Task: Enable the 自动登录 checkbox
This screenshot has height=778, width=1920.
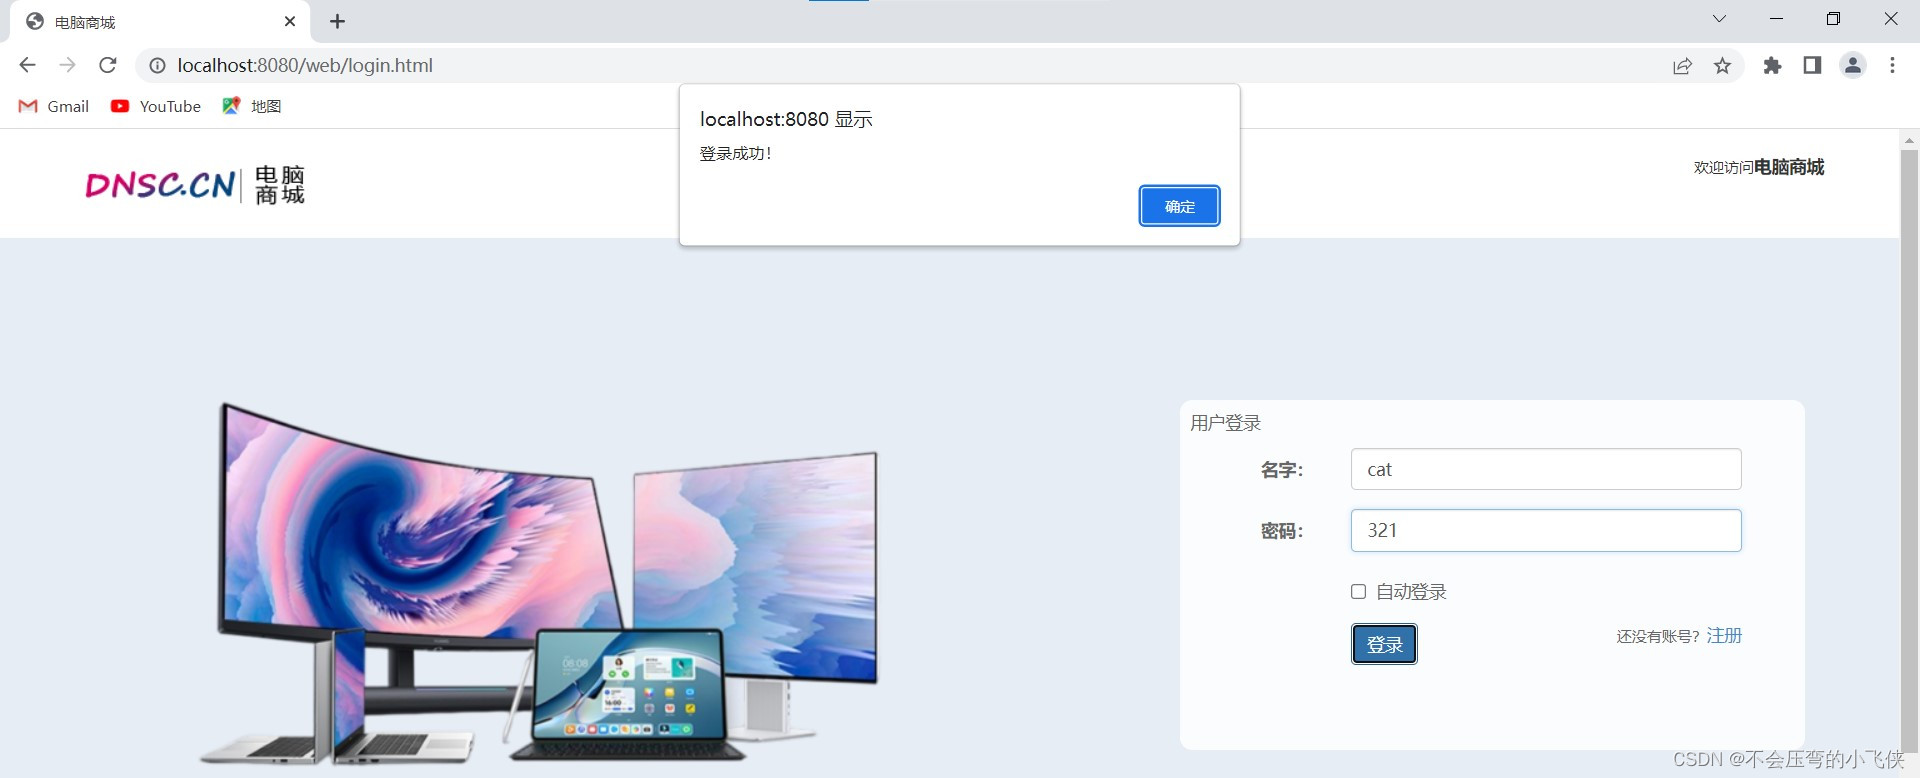Action: (1358, 591)
